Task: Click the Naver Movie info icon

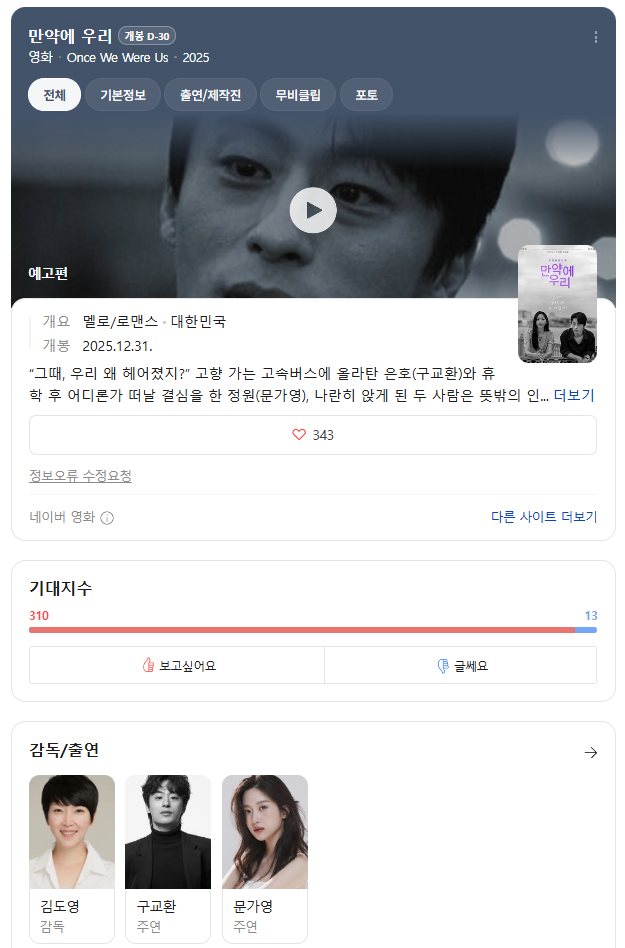Action: (x=107, y=518)
